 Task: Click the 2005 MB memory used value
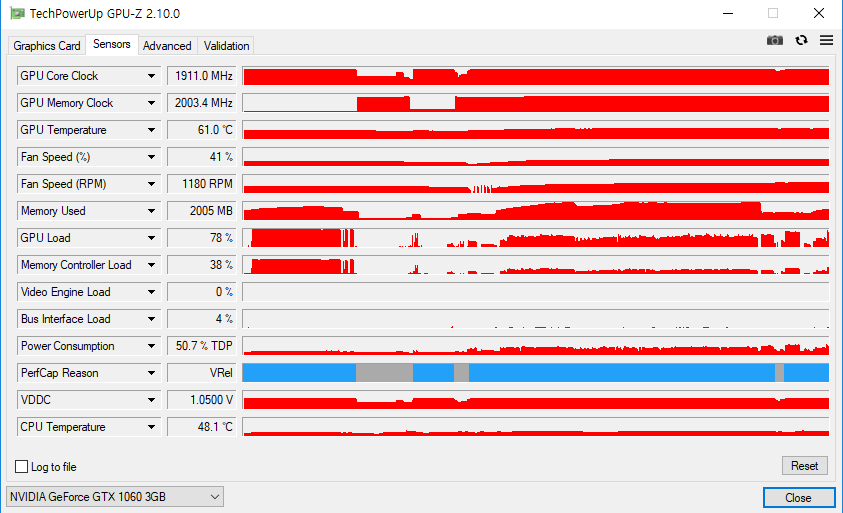pos(202,211)
